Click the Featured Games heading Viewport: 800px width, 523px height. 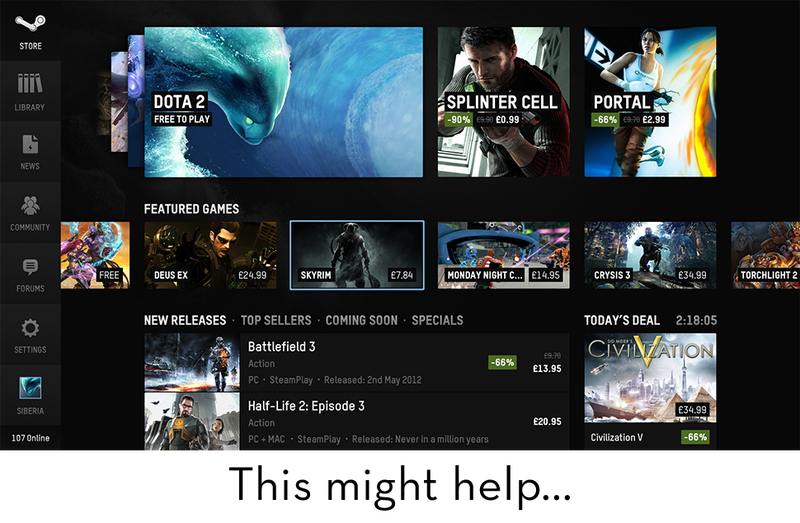(191, 209)
